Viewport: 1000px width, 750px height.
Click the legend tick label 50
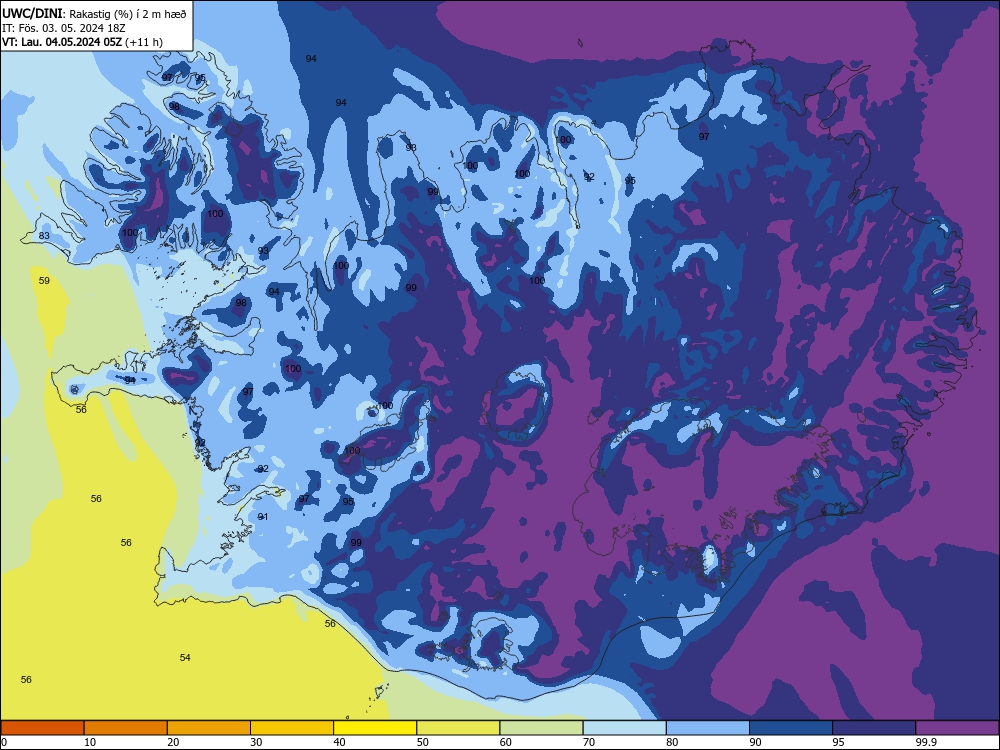[423, 742]
